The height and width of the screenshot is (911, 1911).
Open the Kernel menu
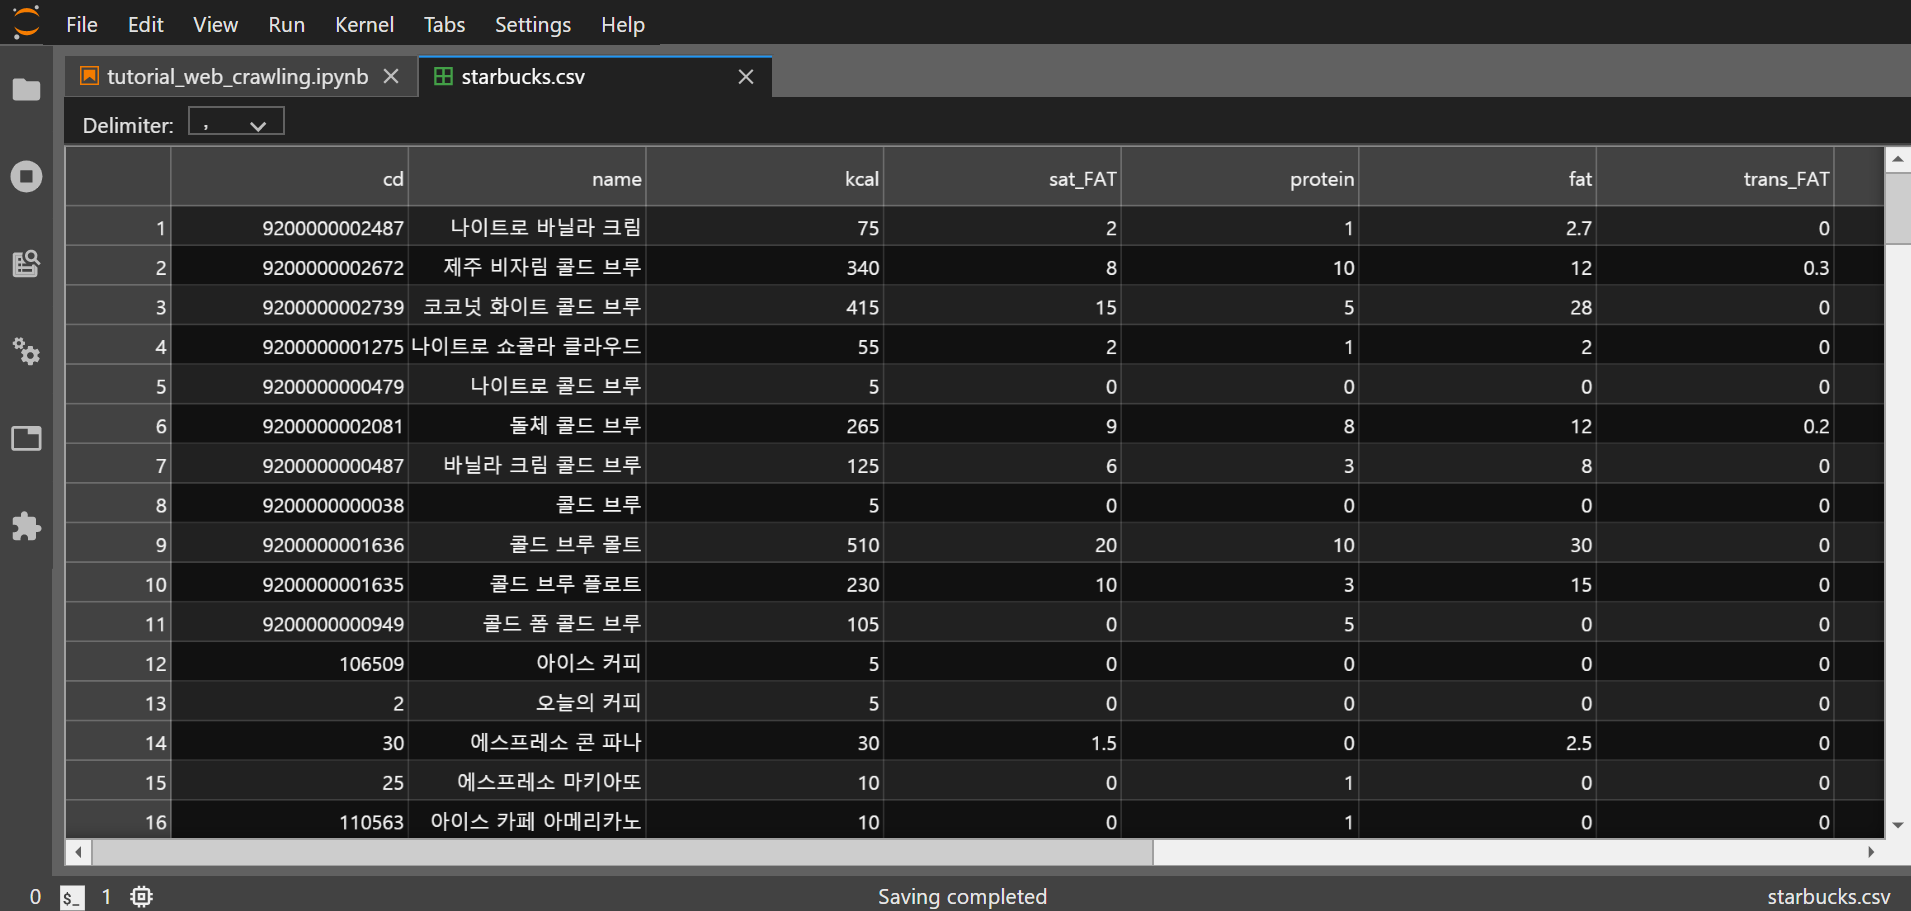pyautogui.click(x=364, y=24)
